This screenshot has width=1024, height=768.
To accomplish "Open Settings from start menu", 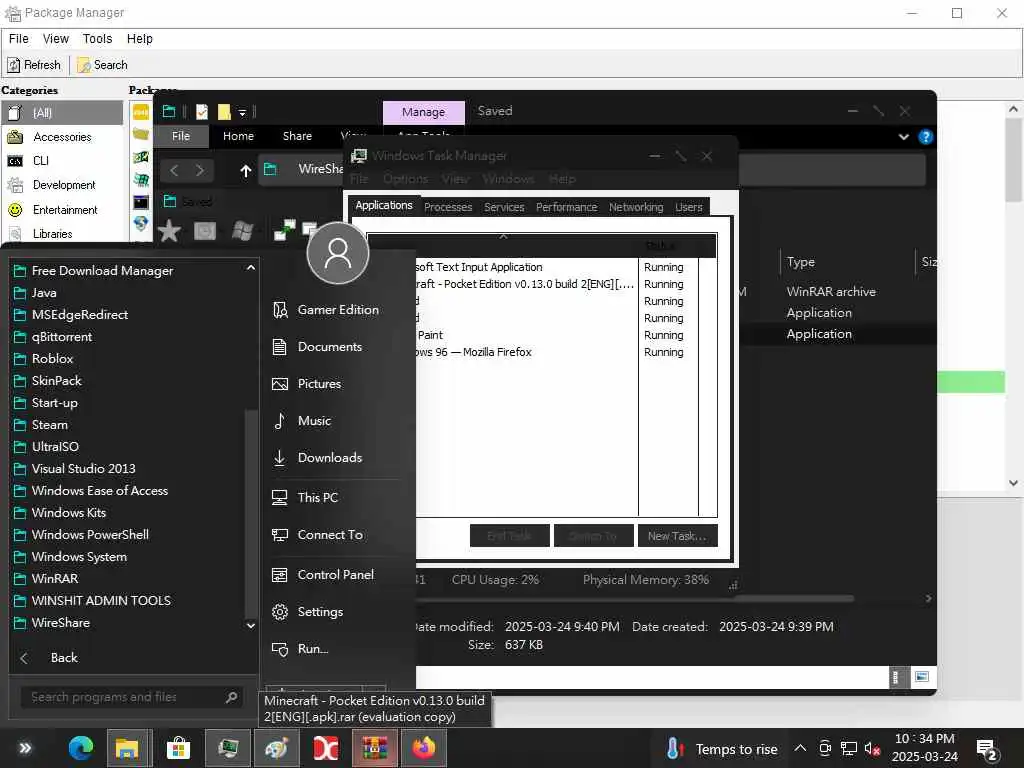I will point(320,612).
